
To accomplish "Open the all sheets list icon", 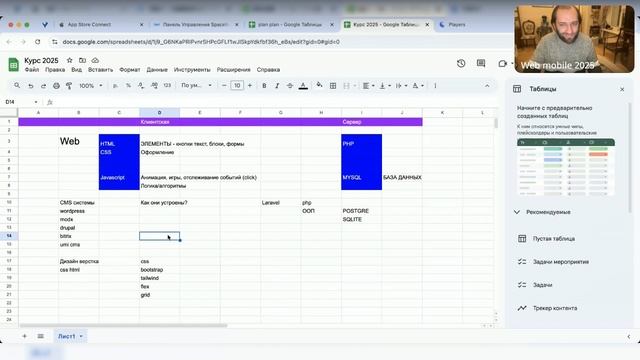I will click(x=40, y=336).
